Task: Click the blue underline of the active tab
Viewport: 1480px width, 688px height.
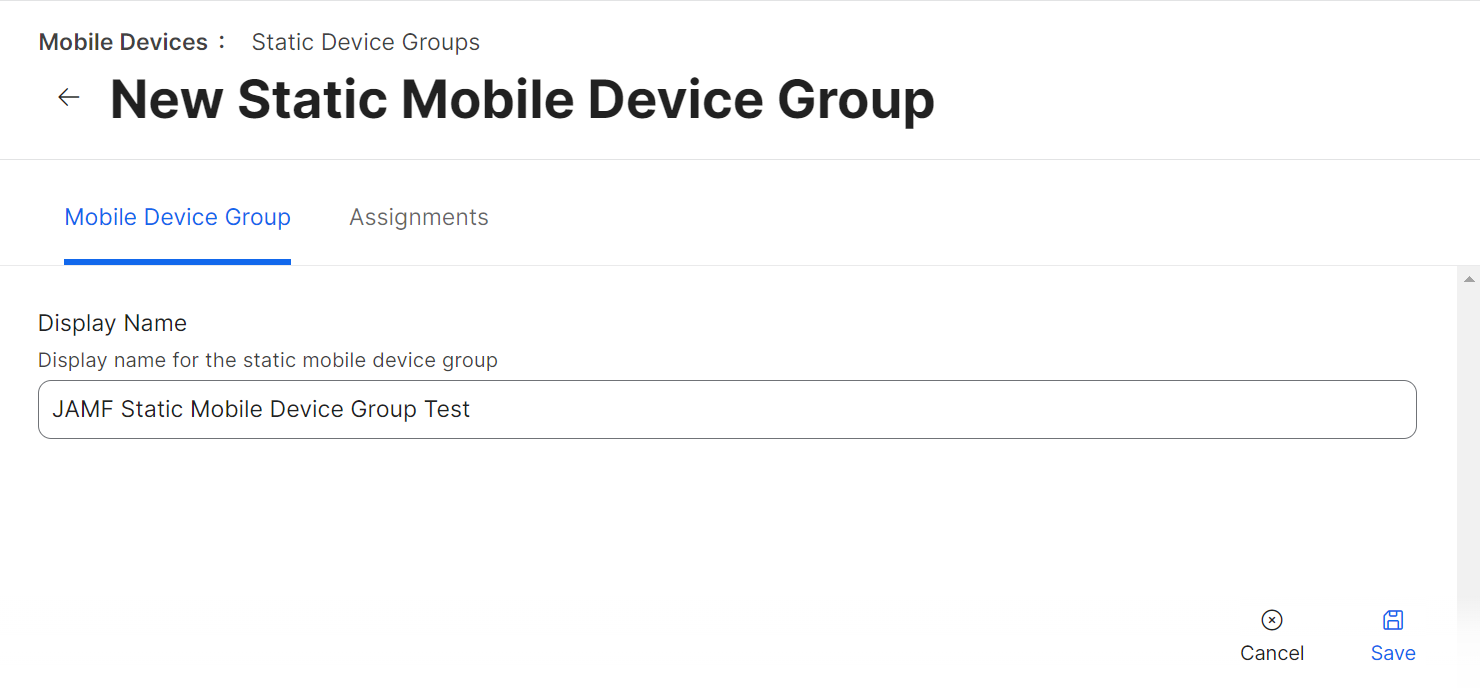Action: click(177, 262)
